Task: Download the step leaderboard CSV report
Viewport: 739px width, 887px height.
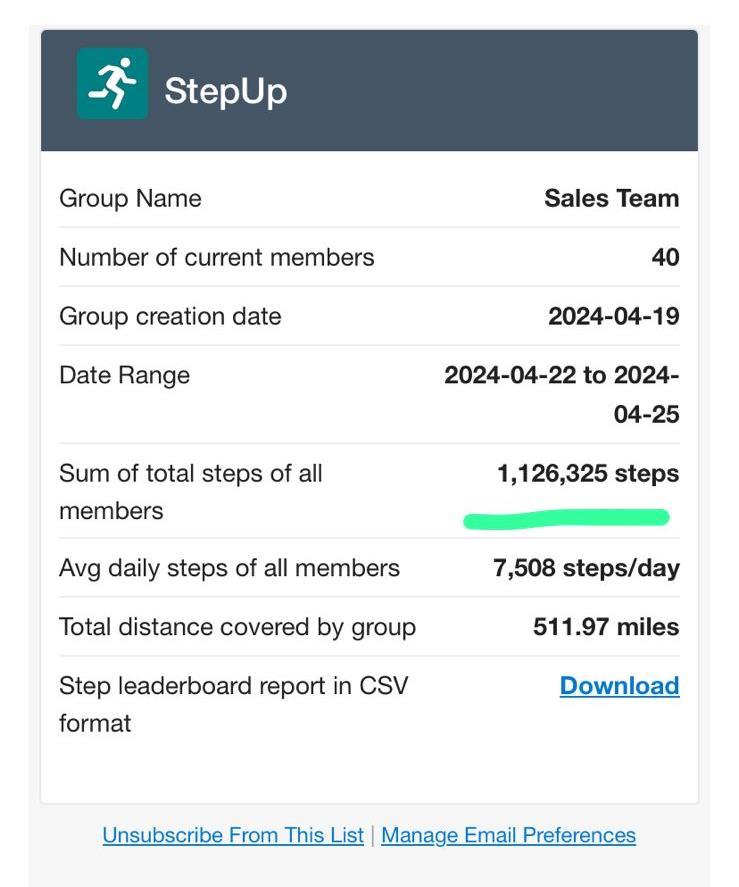Action: click(619, 686)
